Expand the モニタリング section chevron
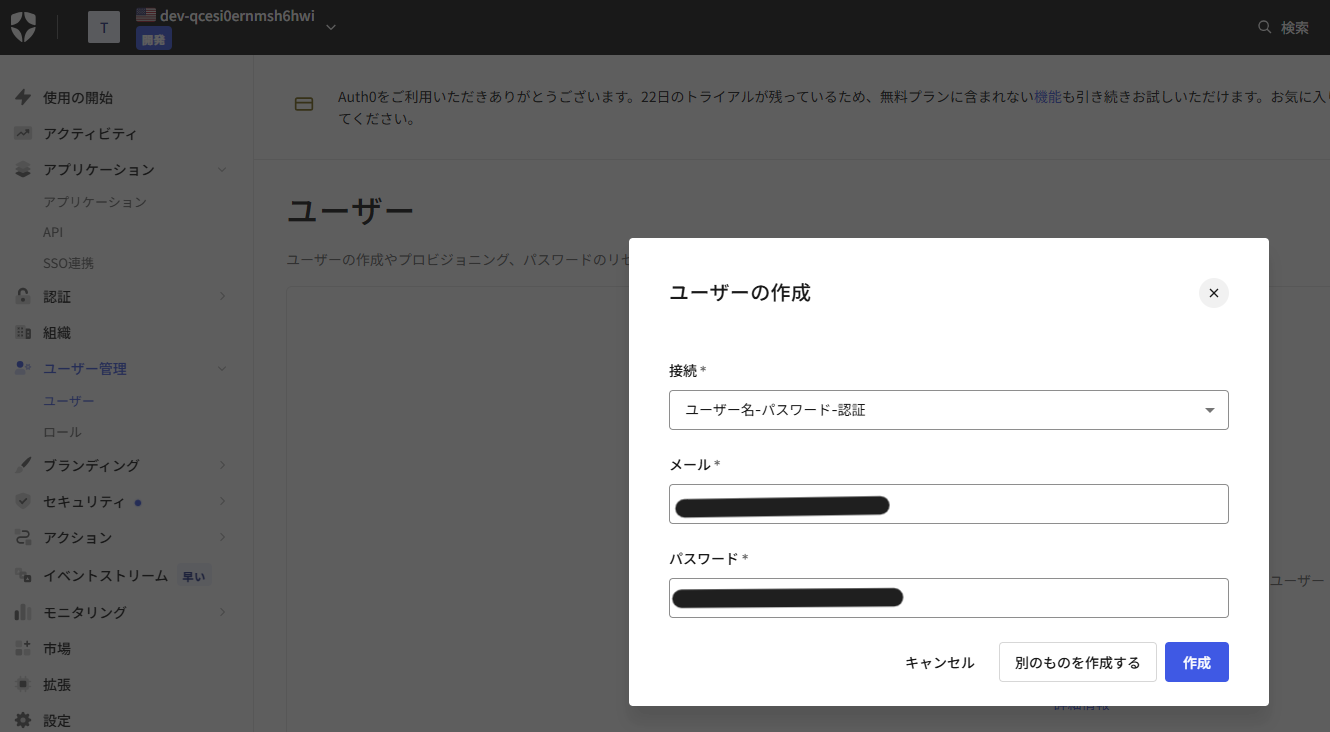The image size is (1330, 732). pos(222,611)
